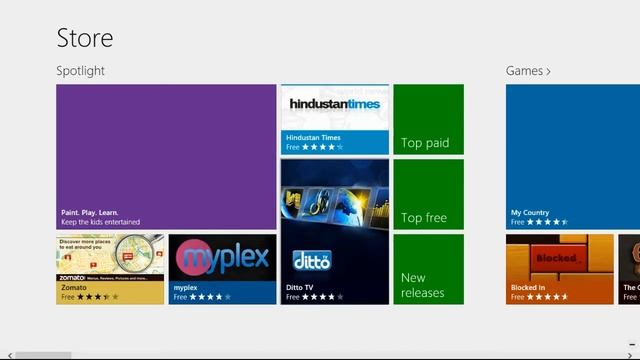Click the My Country star rating

547,222
